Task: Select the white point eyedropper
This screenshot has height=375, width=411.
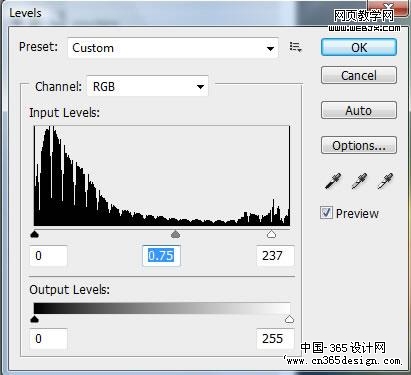Action: [385, 181]
